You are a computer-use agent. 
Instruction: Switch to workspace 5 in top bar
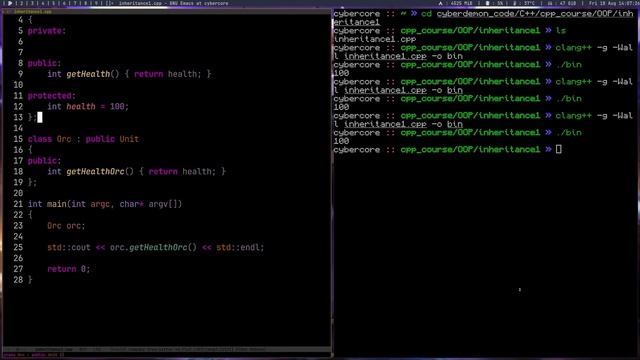[53, 3]
